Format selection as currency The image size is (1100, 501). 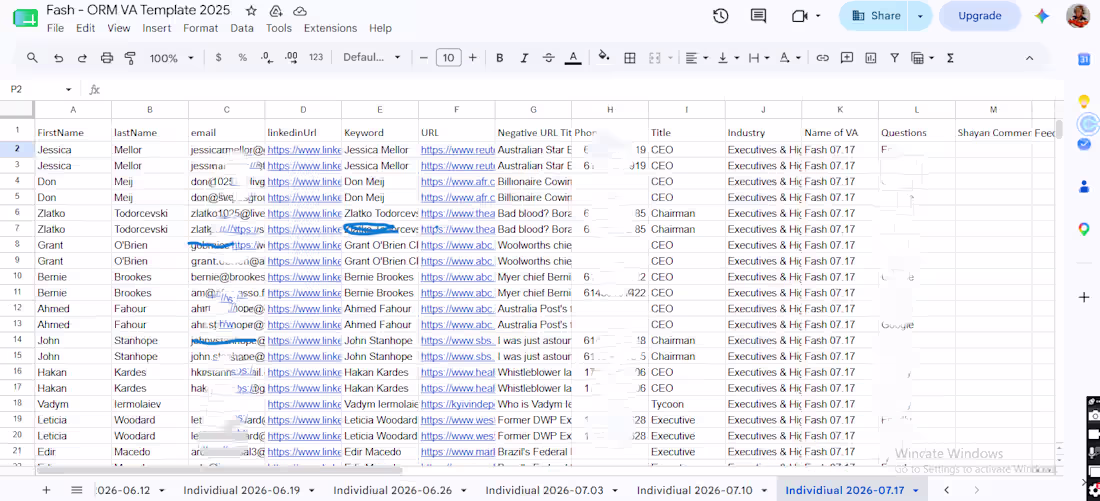[218, 58]
